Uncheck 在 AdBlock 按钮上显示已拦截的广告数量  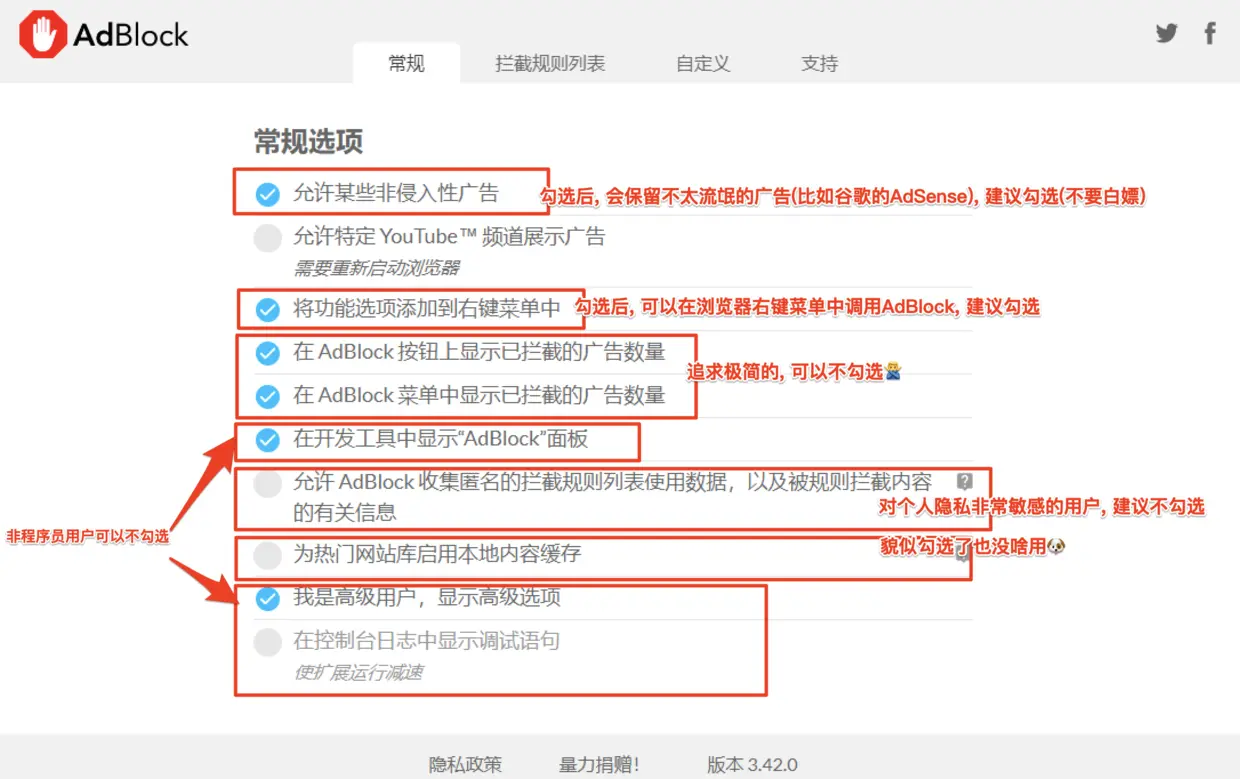click(x=267, y=353)
